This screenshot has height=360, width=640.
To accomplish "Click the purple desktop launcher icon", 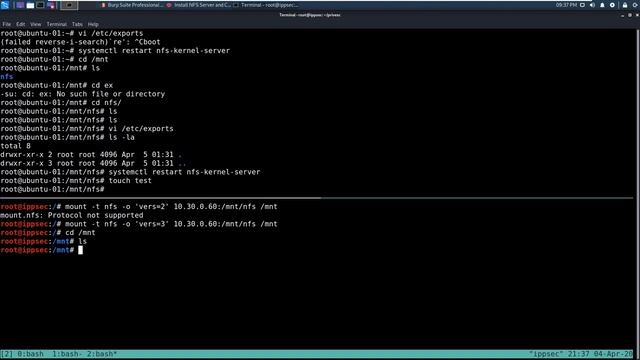I will pyautogui.click(x=20, y=5).
